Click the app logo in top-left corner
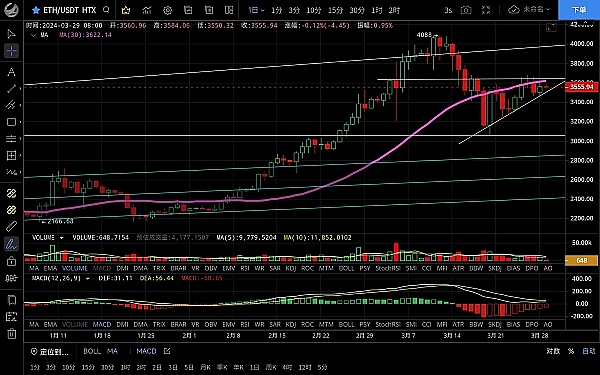This screenshot has height=375, width=600. point(11,10)
